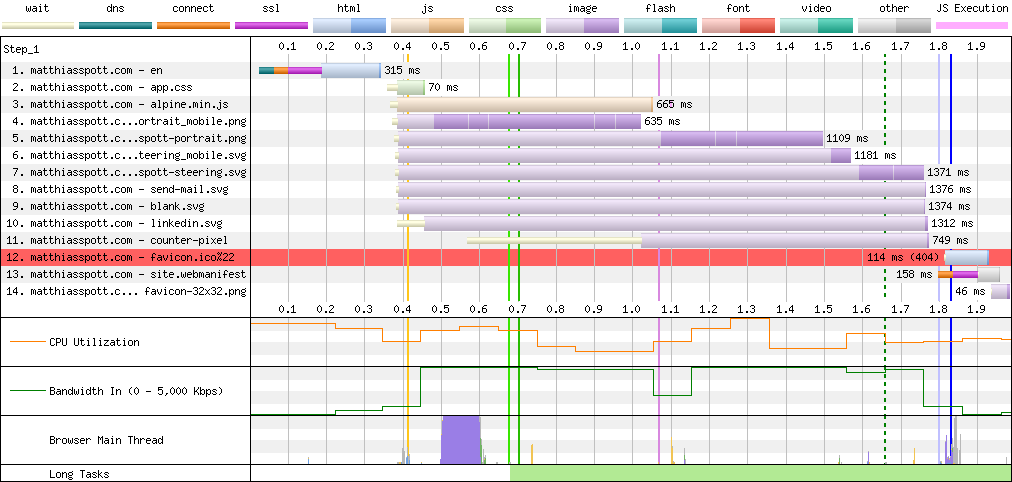Image resolution: width=1012 pixels, height=482 pixels.
Task: Click the 1374 ms timing value
Action: click(x=949, y=206)
